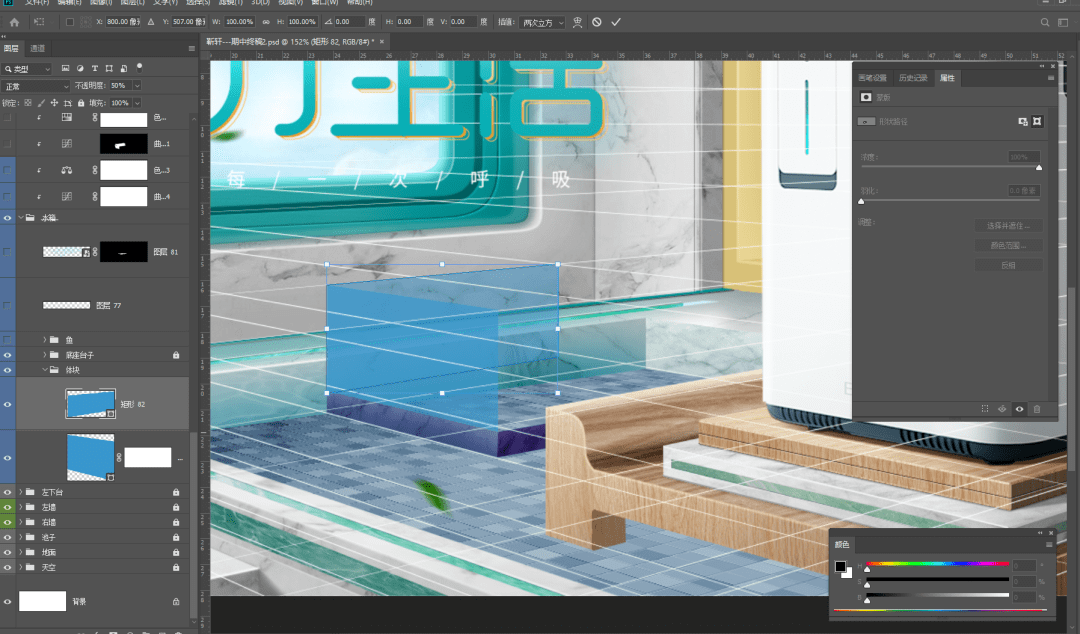Viewport: 1080px width, 634px height.
Task: Switch to warp mode icon in options bar
Action: pos(578,22)
